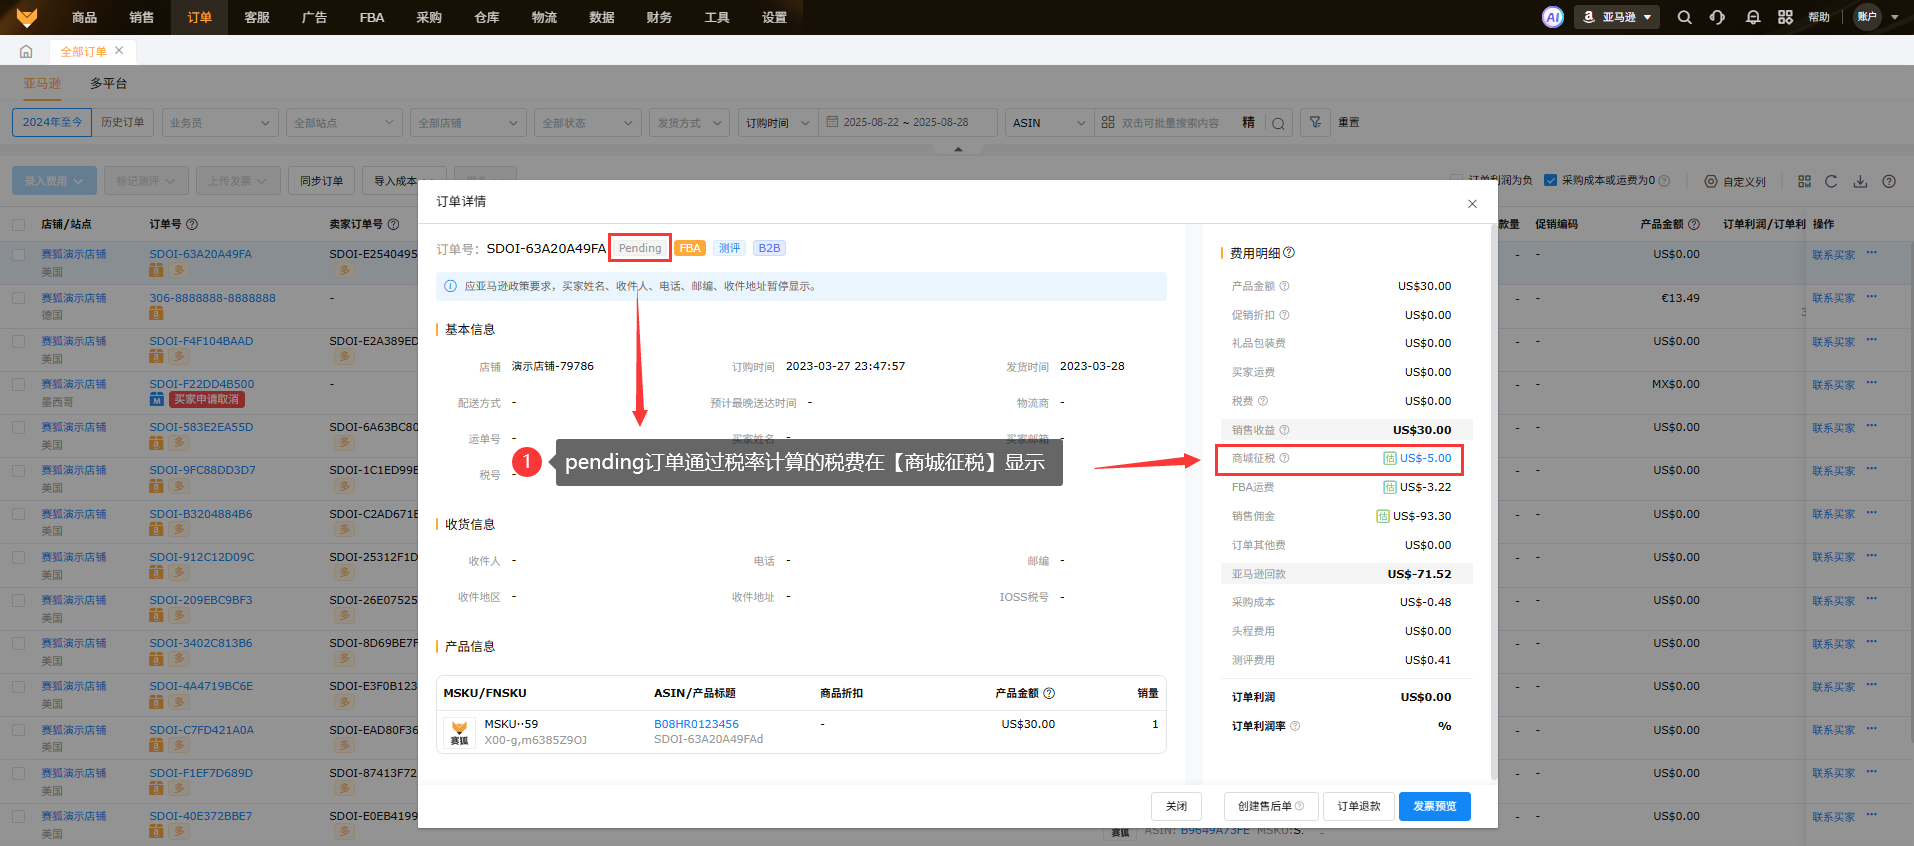Click the refresh icon above the order table

tap(1831, 181)
